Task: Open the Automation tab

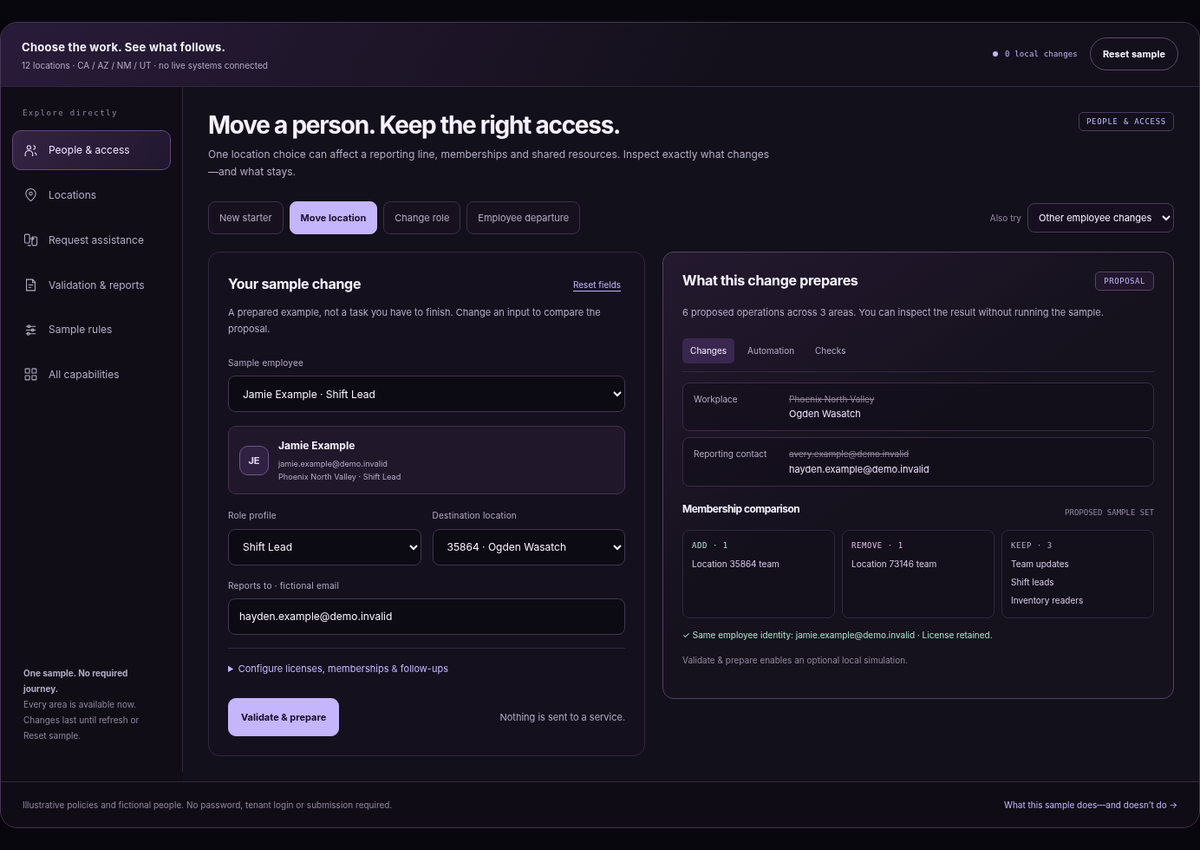Action: [771, 351]
